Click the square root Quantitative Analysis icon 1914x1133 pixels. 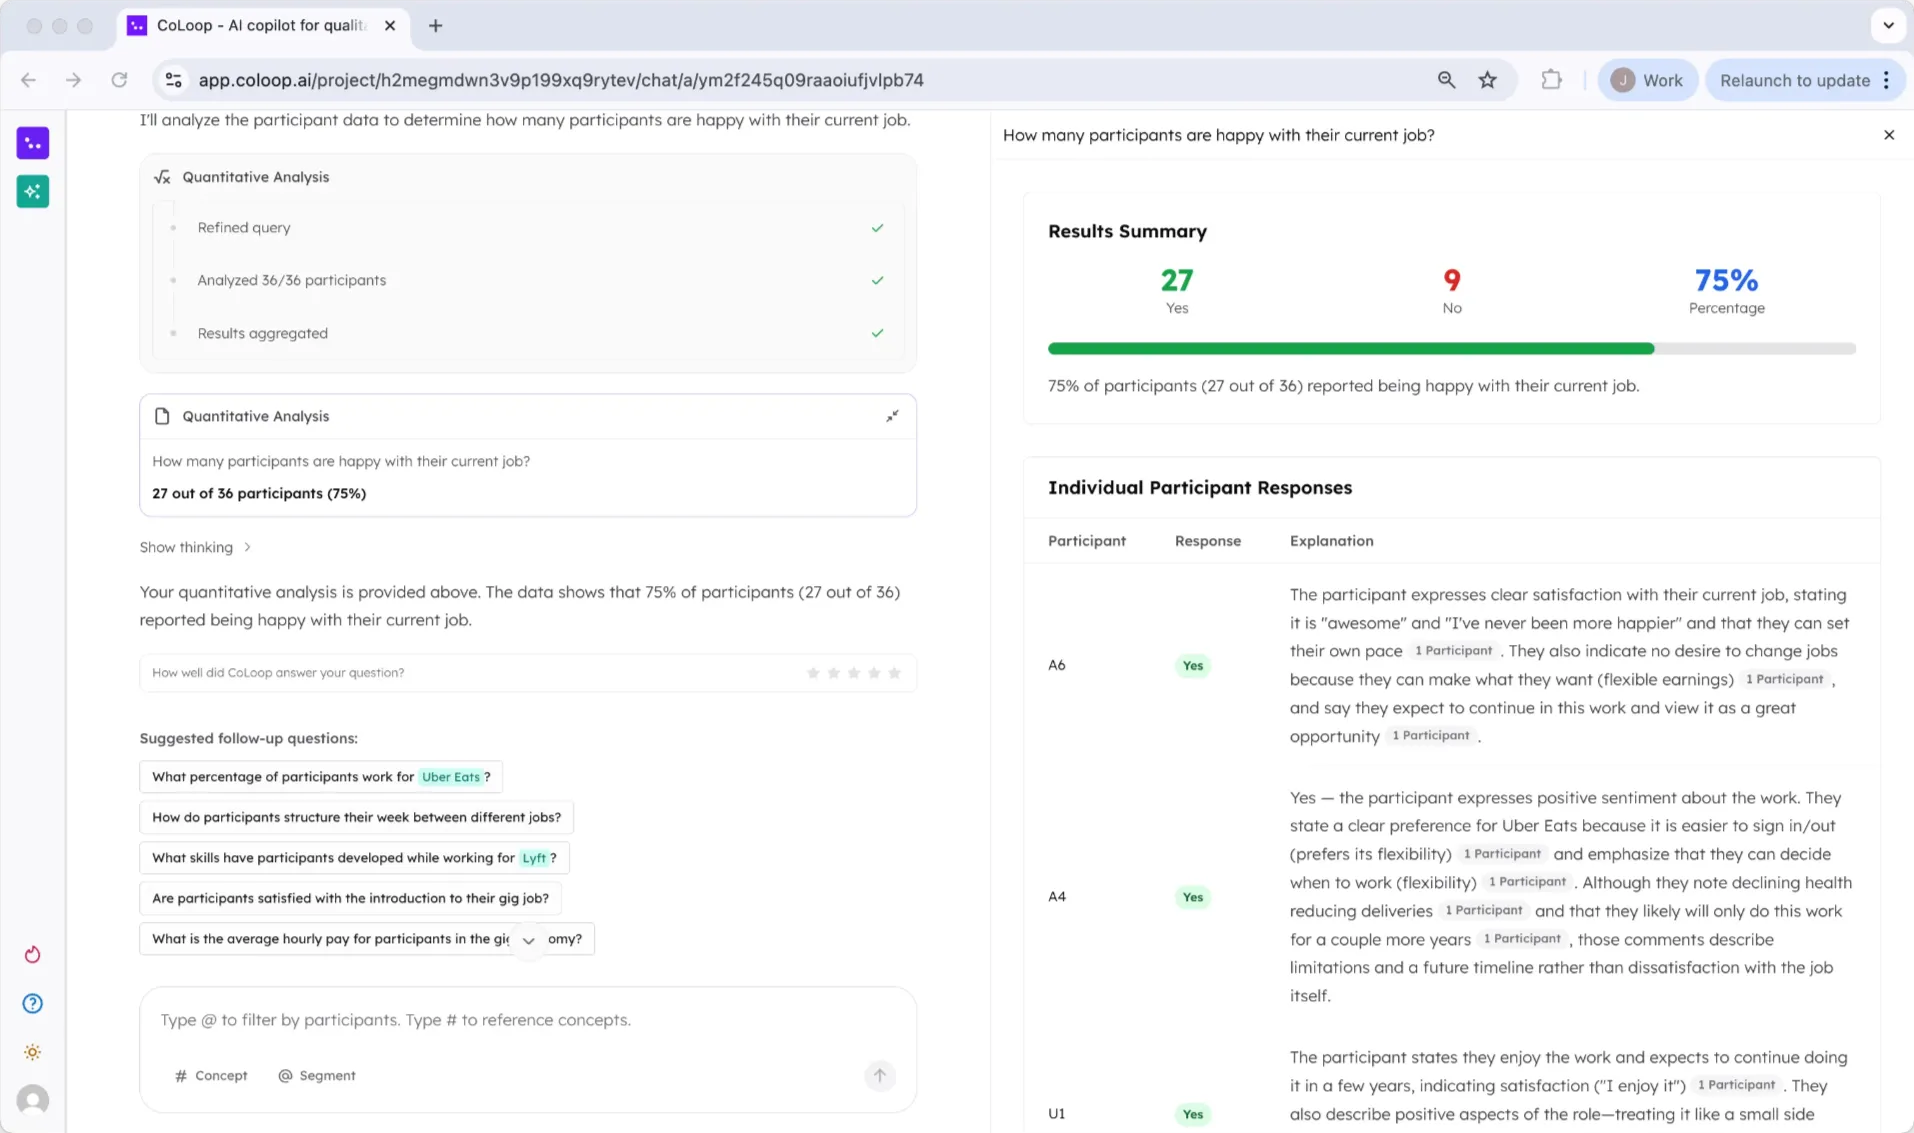point(162,177)
